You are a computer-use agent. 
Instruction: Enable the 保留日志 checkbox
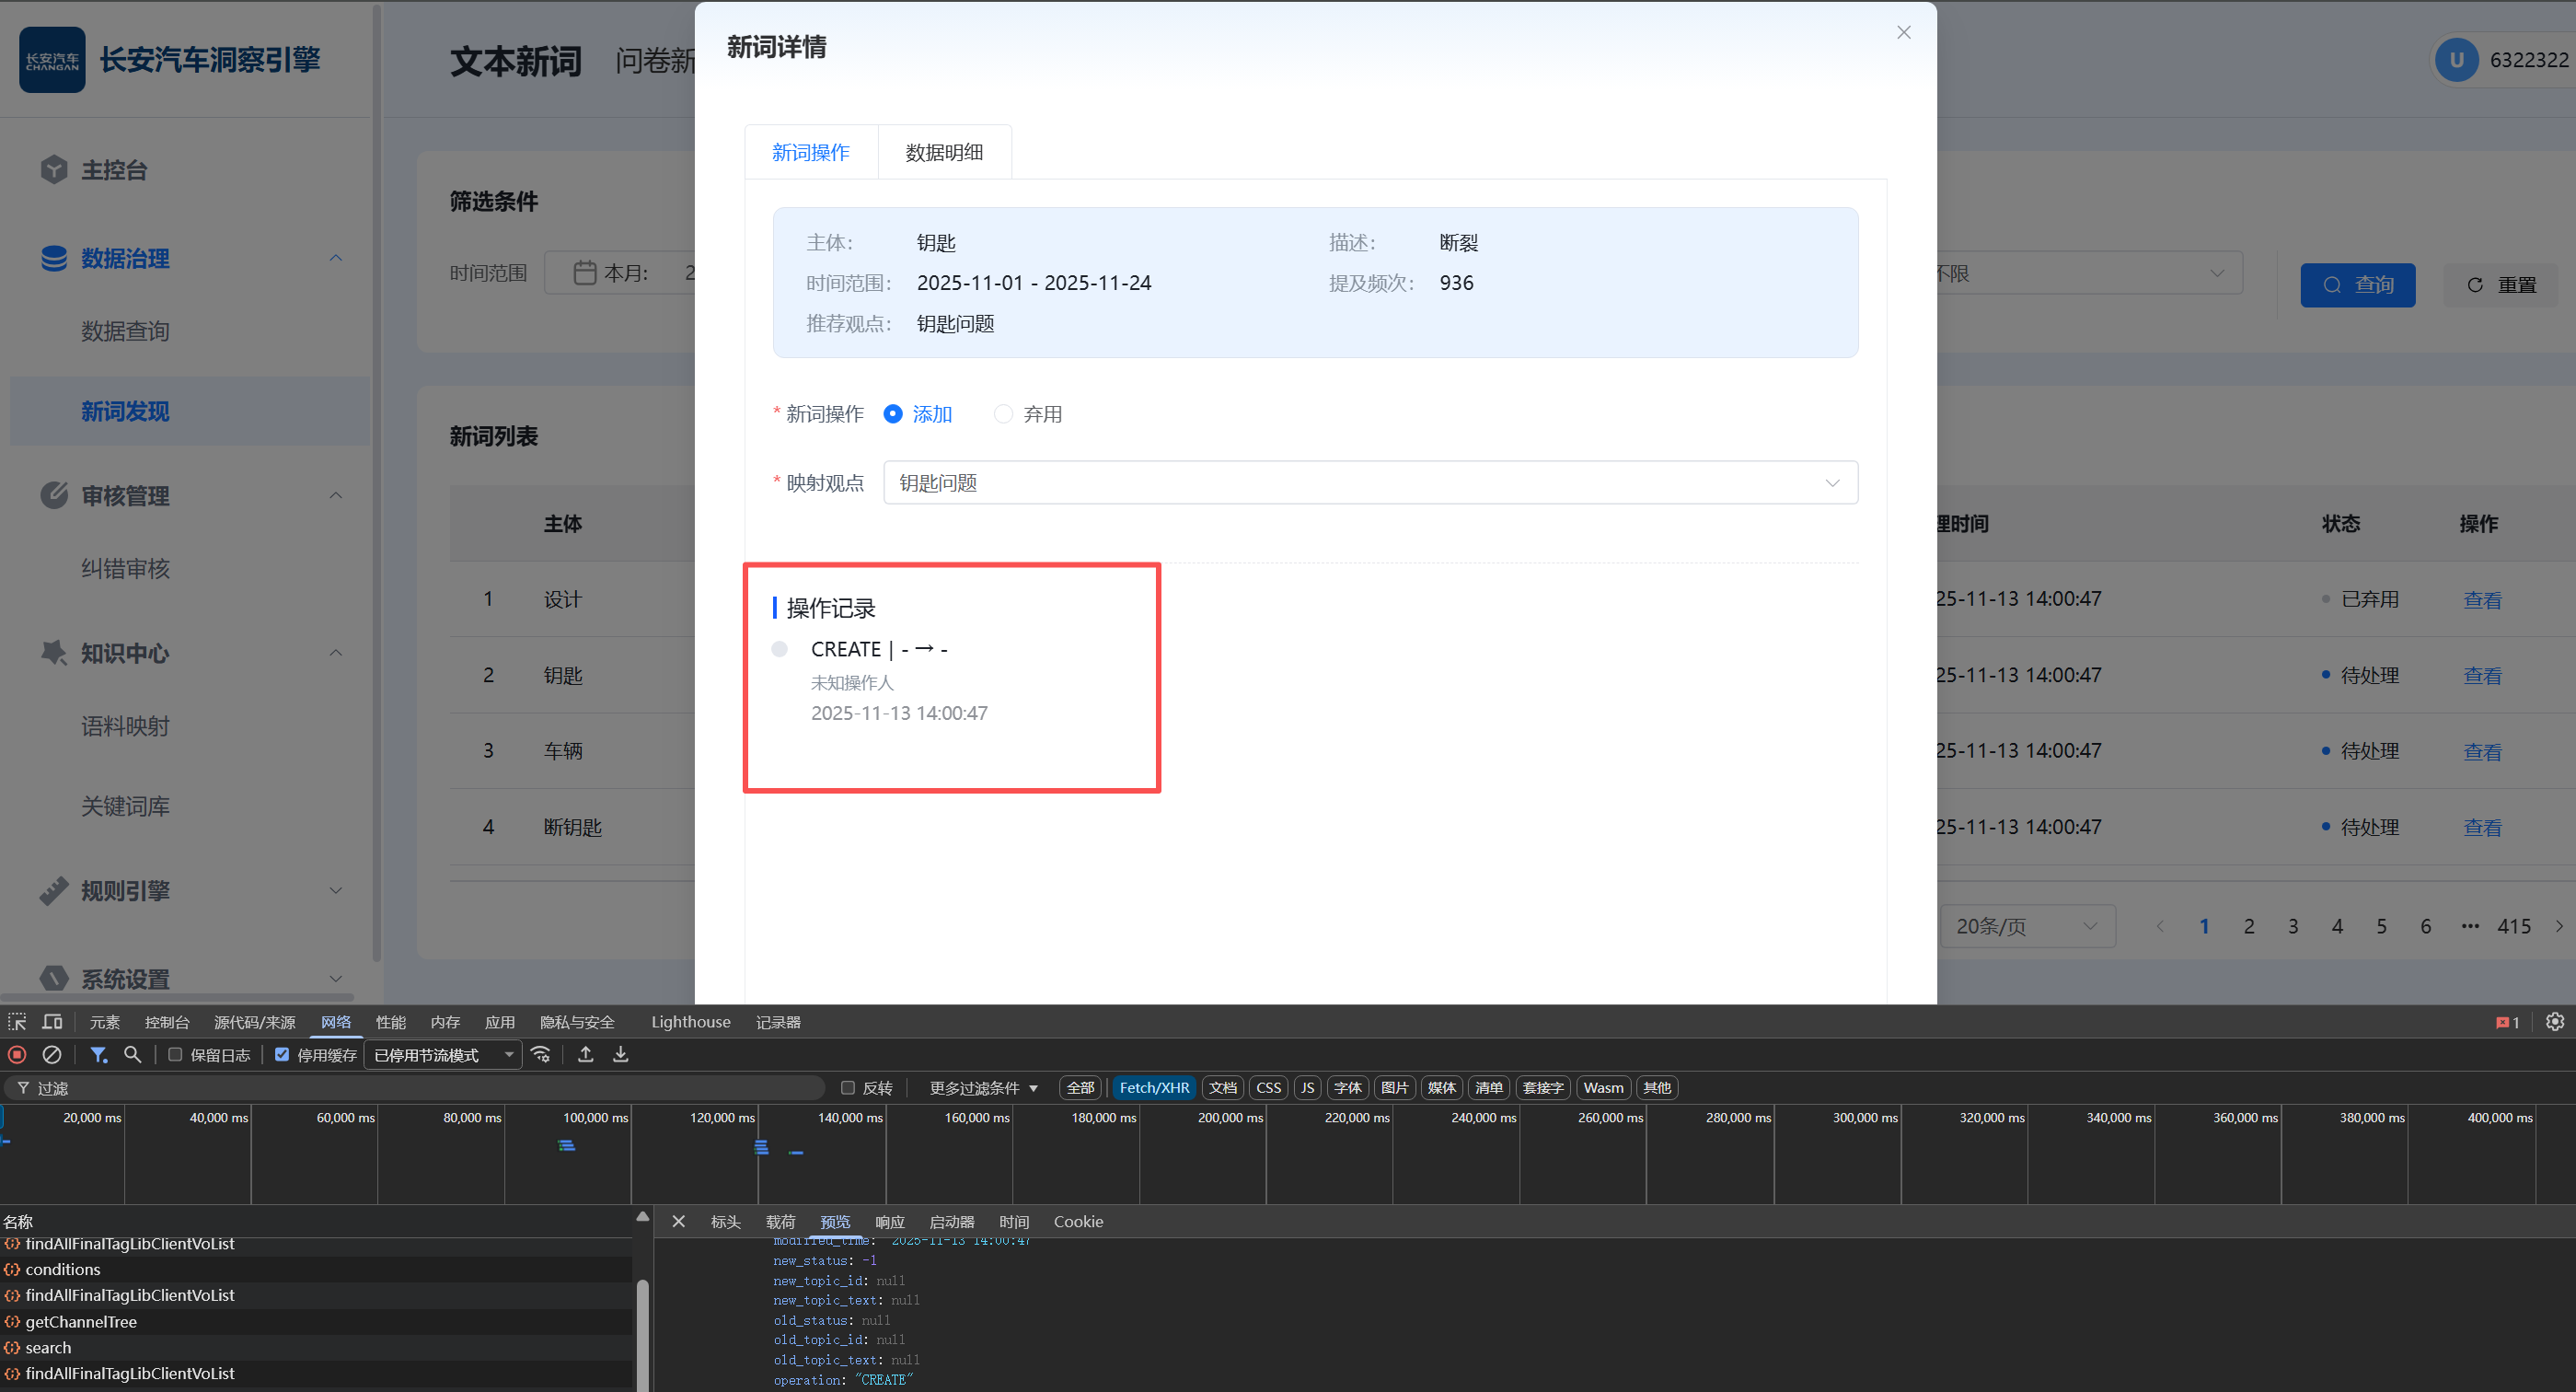pos(175,1054)
